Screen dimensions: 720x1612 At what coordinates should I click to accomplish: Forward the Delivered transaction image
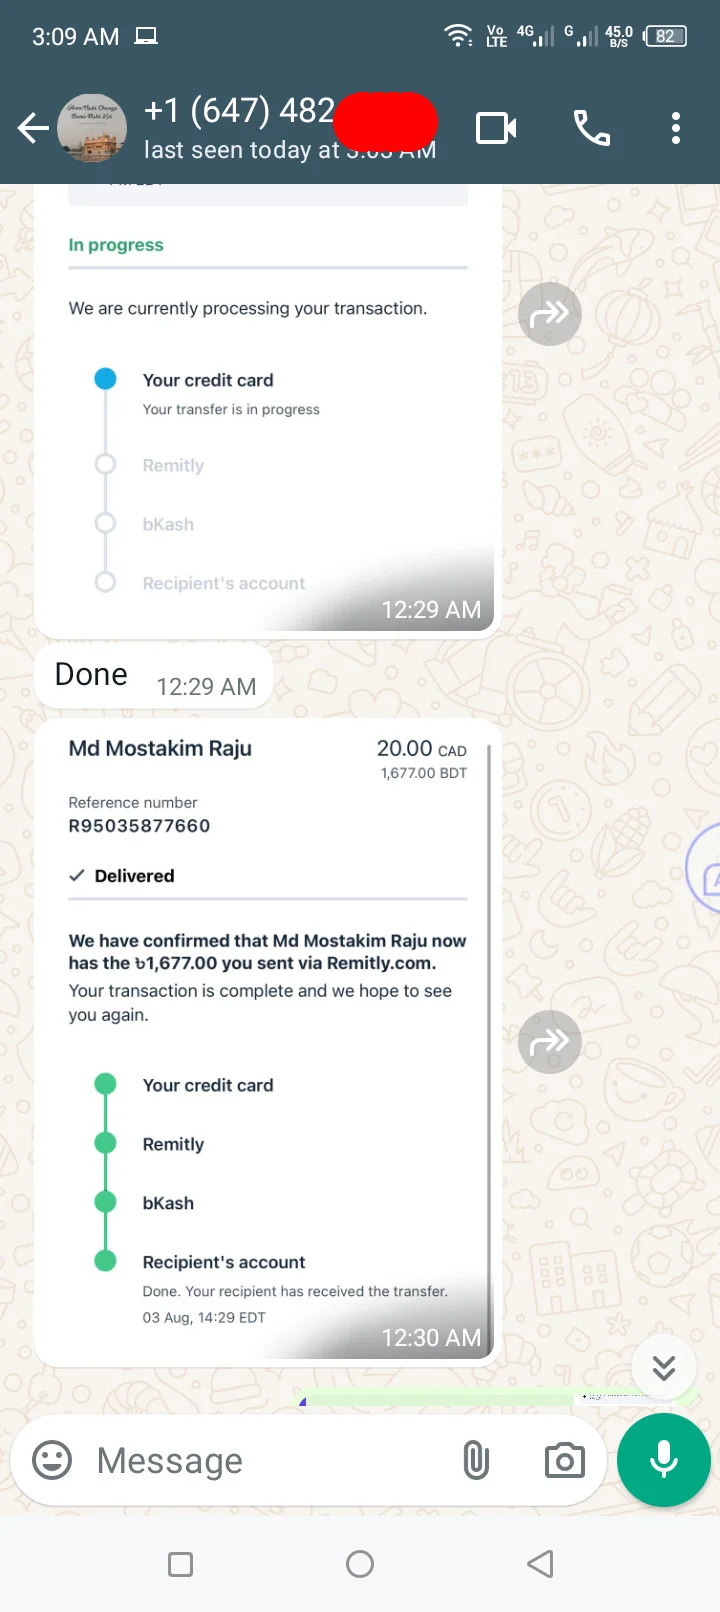(550, 1042)
